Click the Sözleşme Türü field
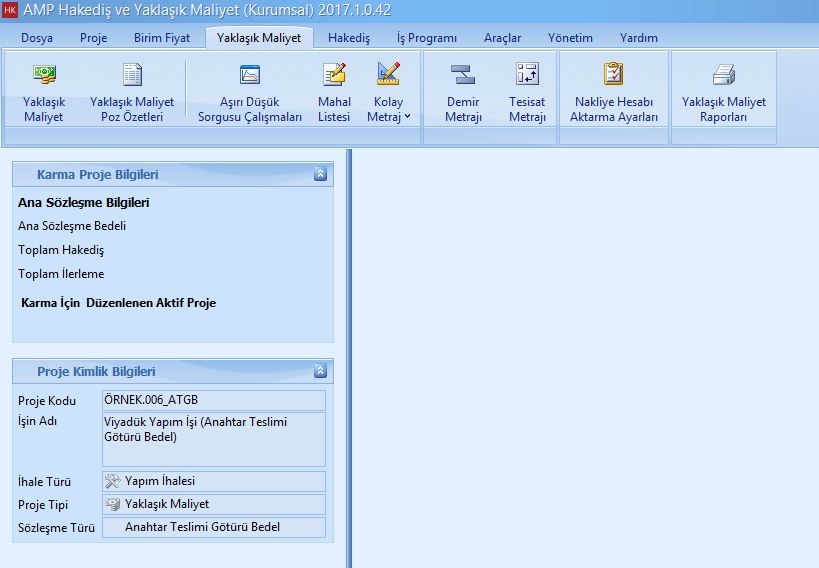Viewport: 819px width, 568px height. pyautogui.click(x=214, y=527)
